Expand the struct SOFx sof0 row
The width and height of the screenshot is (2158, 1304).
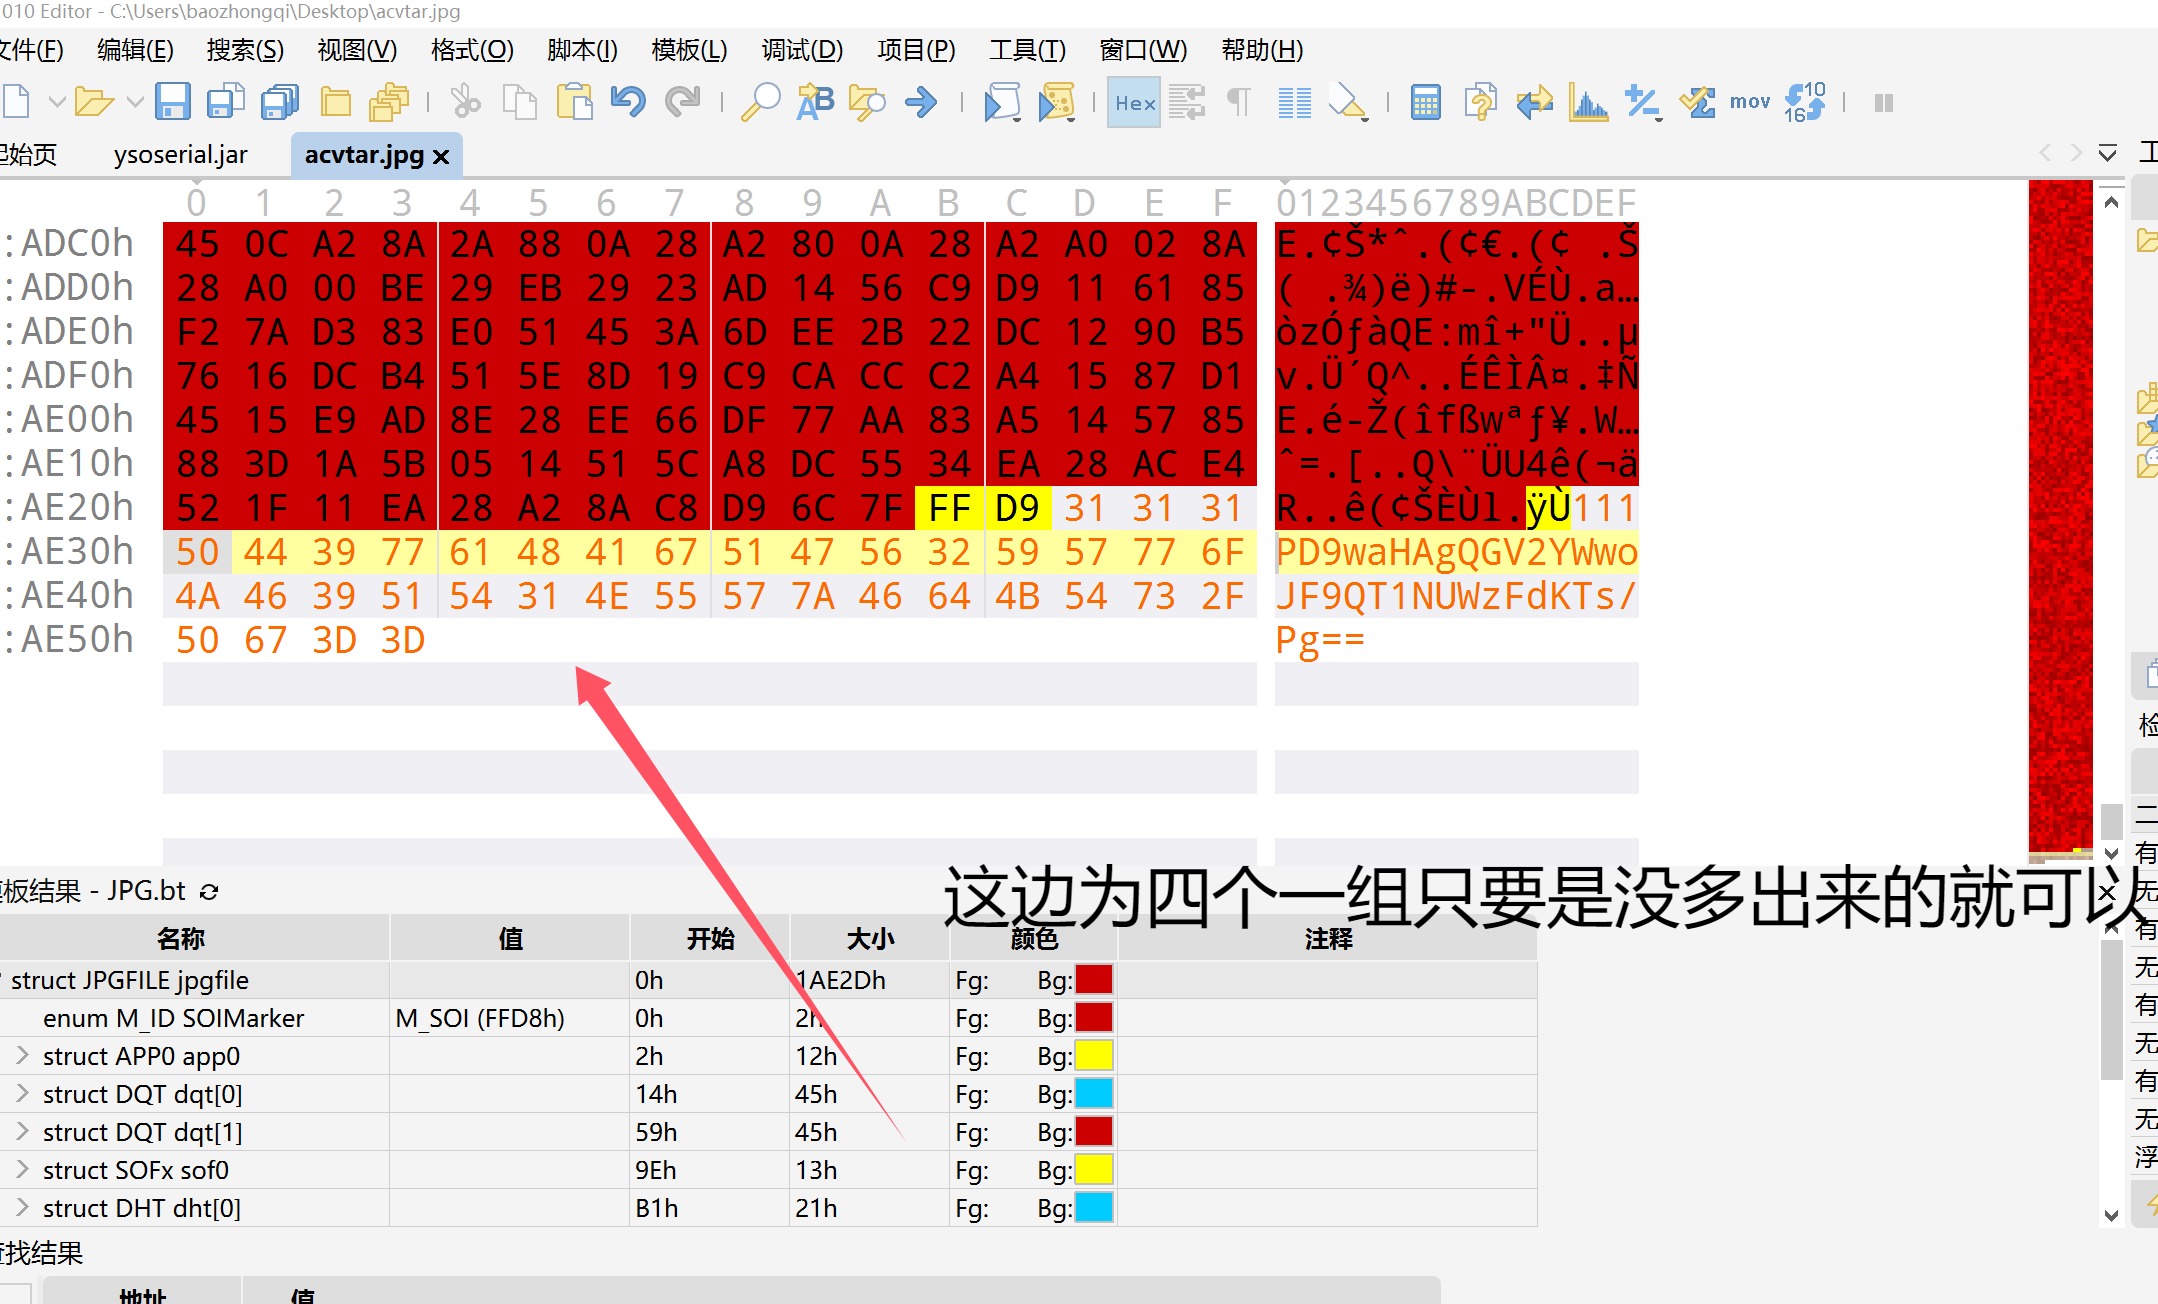pos(22,1170)
